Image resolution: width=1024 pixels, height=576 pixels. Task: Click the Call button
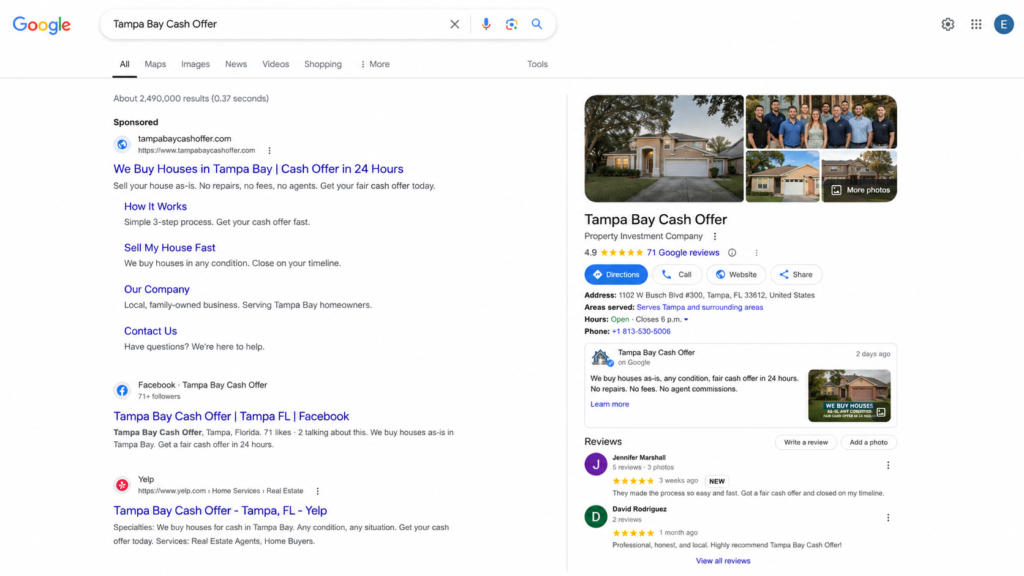pyautogui.click(x=677, y=275)
